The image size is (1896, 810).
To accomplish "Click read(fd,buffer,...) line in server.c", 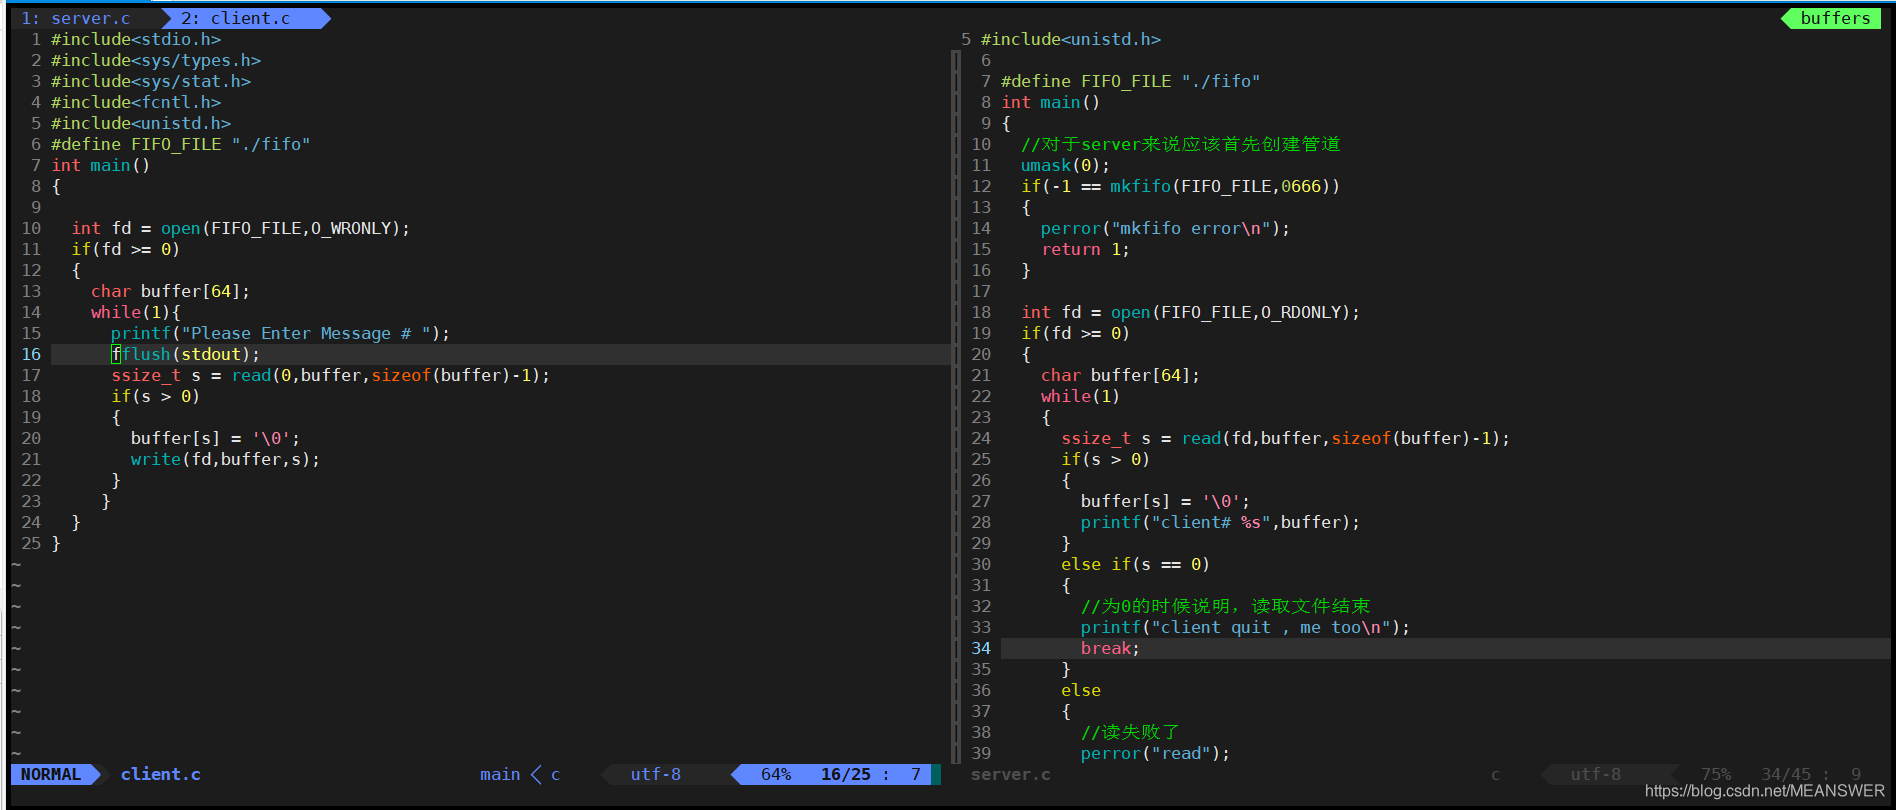I will pyautogui.click(x=1285, y=438).
